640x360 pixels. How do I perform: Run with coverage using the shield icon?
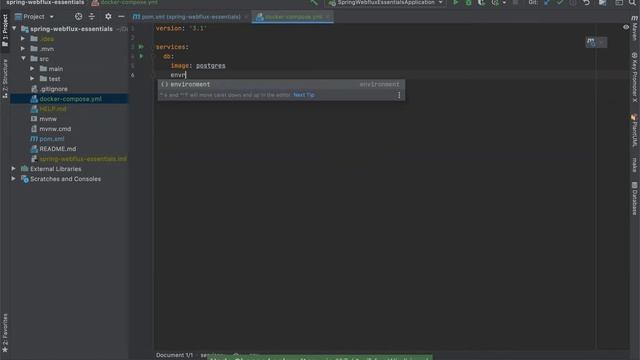(482, 2)
